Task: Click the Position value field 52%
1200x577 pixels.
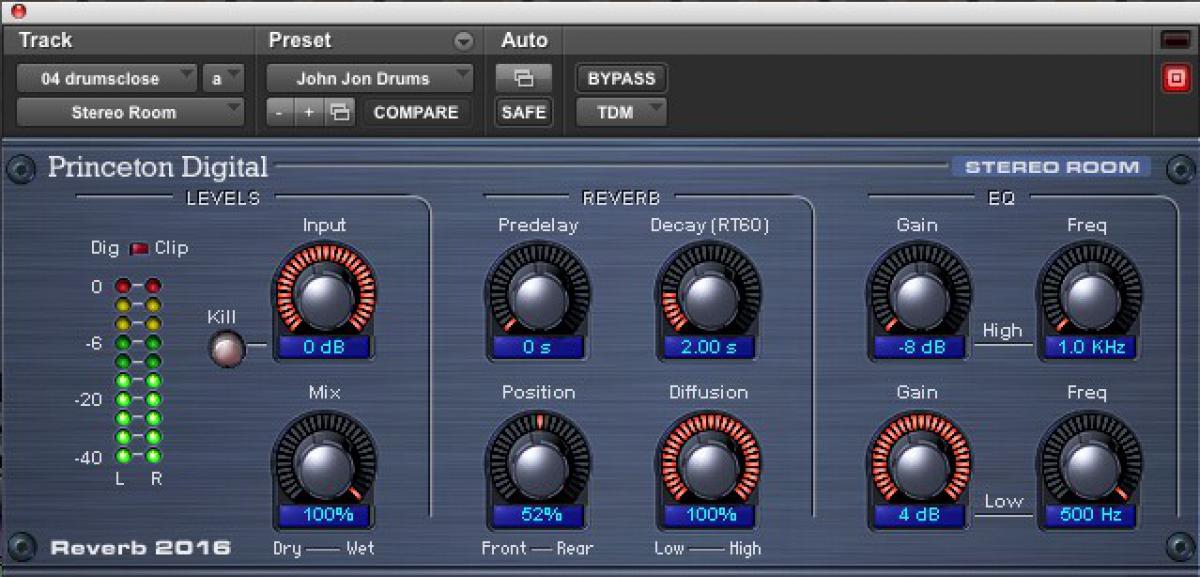Action: coord(538,515)
